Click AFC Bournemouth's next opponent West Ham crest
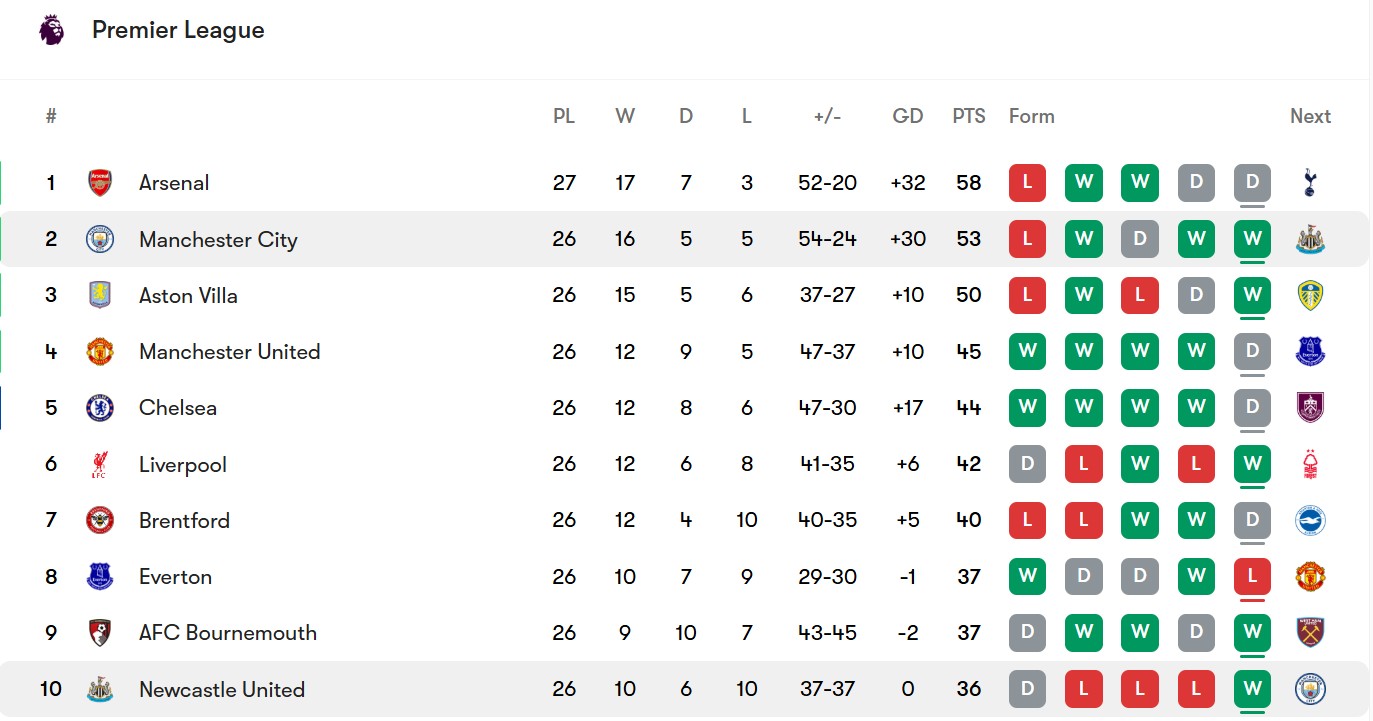Screen dimensions: 1373x721 [x=1309, y=633]
